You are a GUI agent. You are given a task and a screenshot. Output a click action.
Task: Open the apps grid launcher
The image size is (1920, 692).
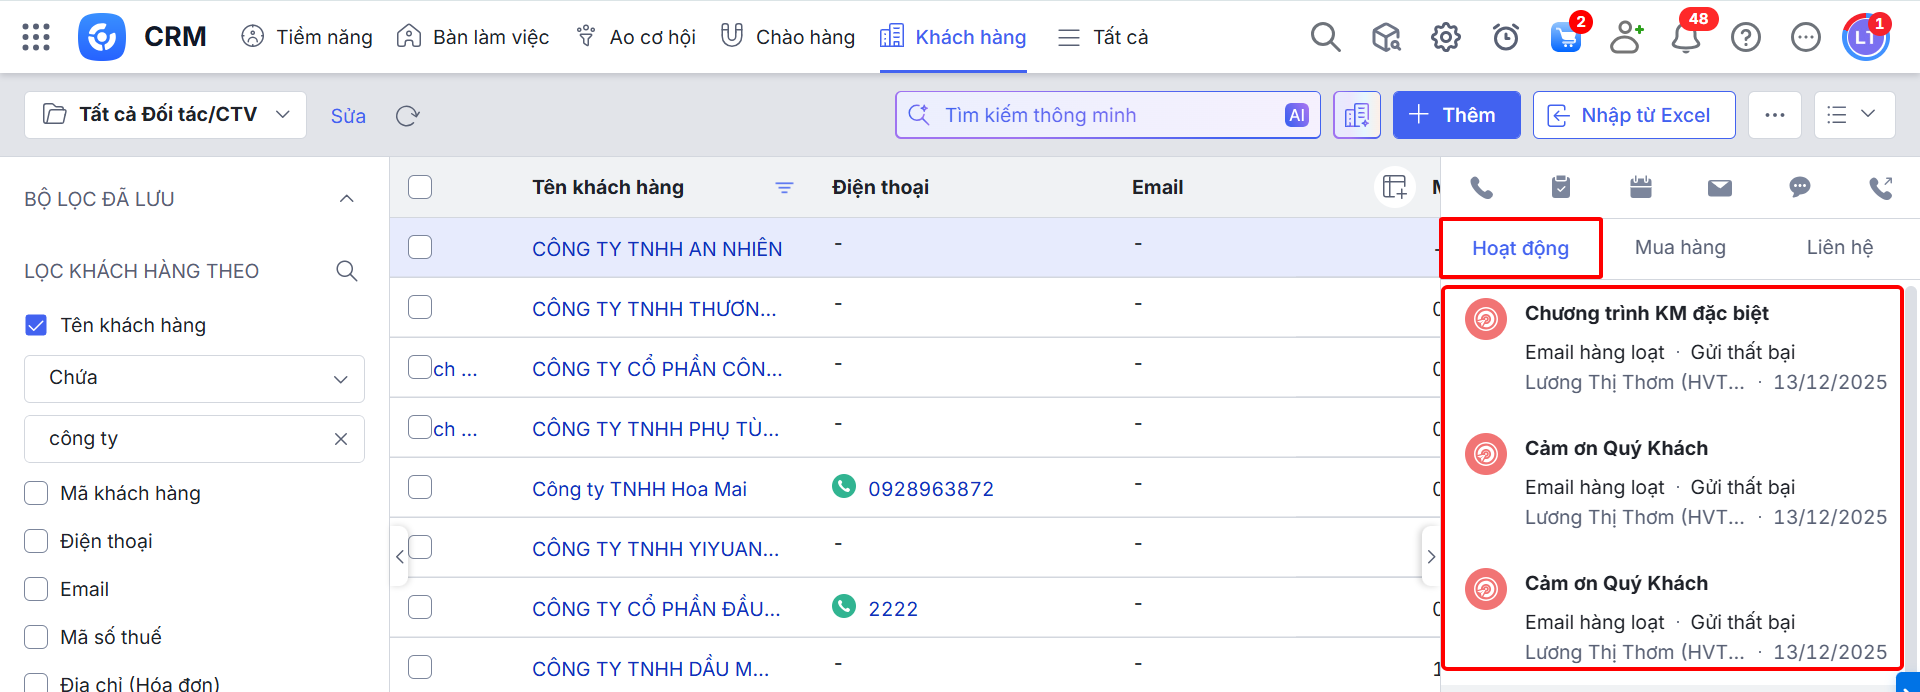point(36,37)
